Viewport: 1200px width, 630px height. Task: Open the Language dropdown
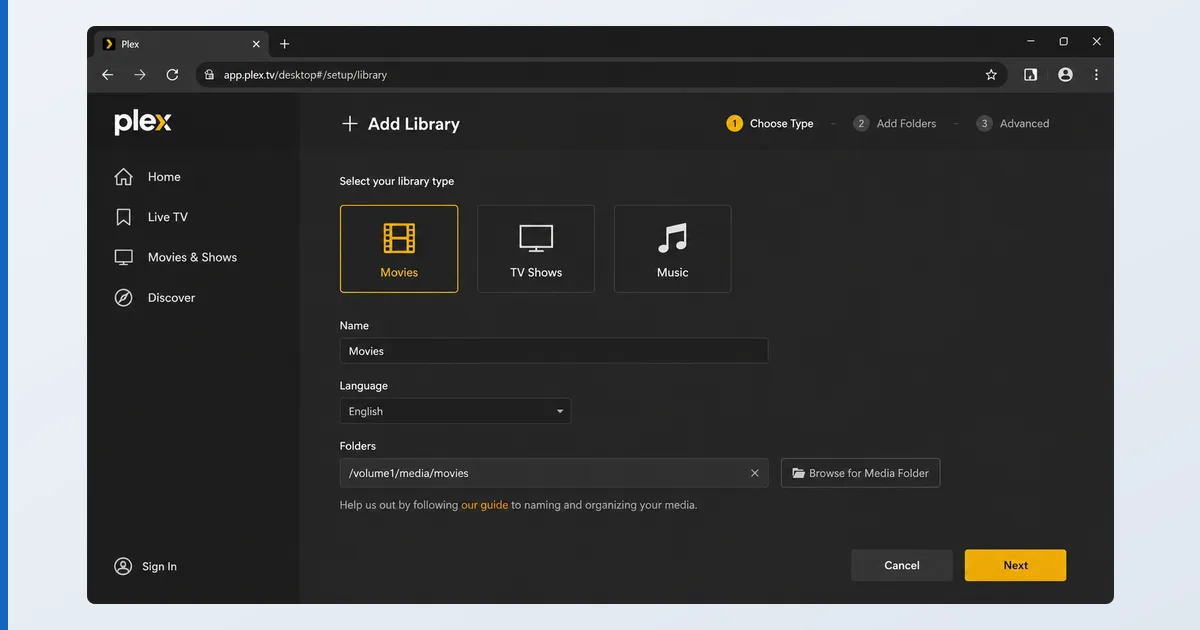coord(455,411)
